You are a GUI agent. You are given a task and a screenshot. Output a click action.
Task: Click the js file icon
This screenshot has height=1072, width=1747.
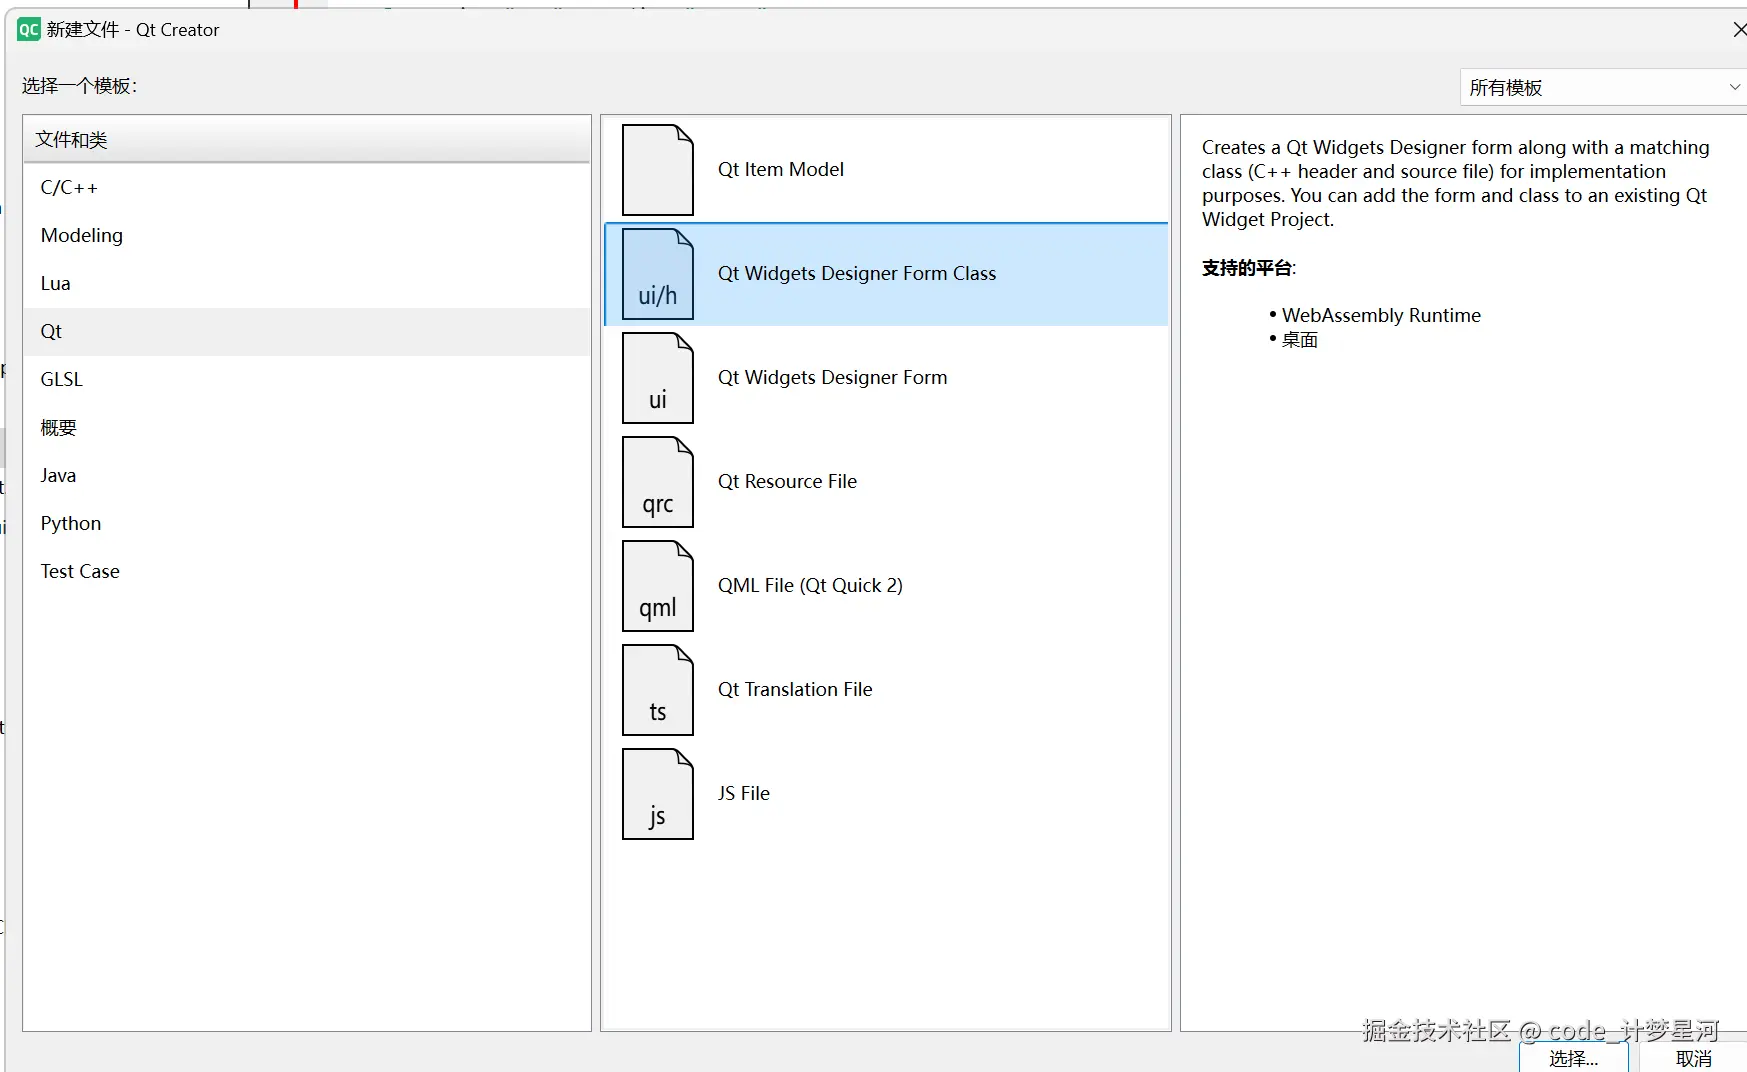click(x=657, y=794)
